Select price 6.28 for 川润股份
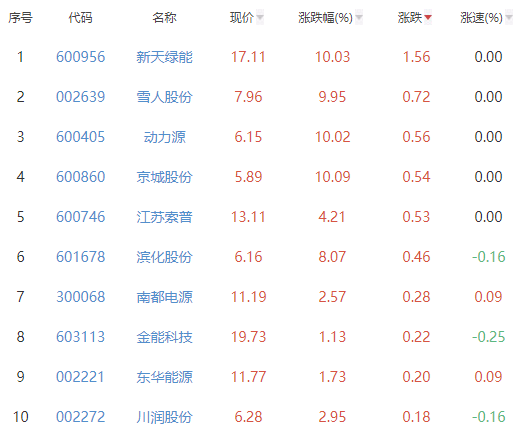530x437 pixels. pos(248,417)
